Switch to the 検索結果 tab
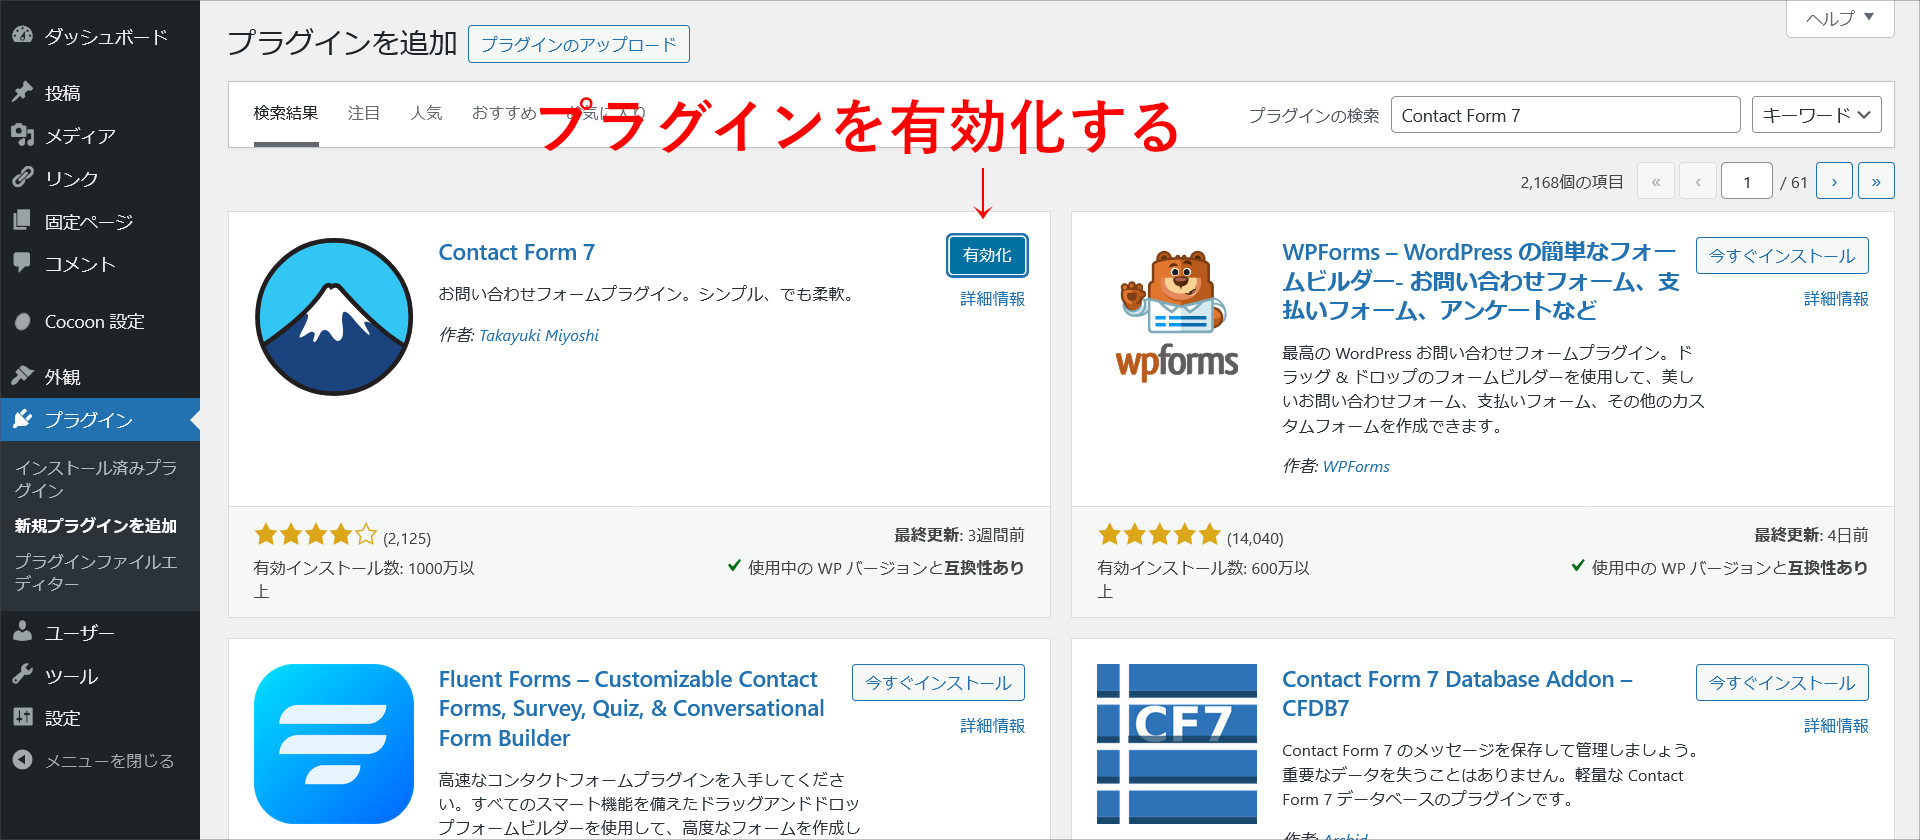The image size is (1920, 840). click(x=286, y=114)
